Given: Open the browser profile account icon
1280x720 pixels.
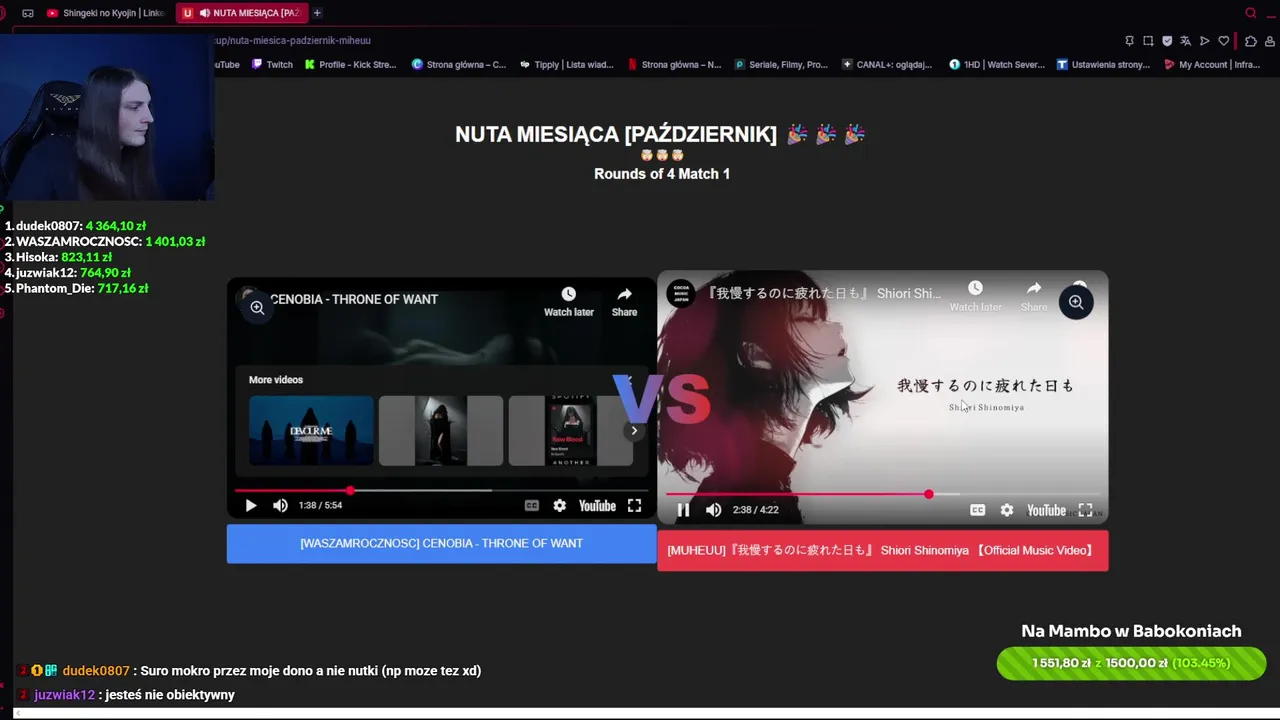Looking at the screenshot, I should (1270, 41).
